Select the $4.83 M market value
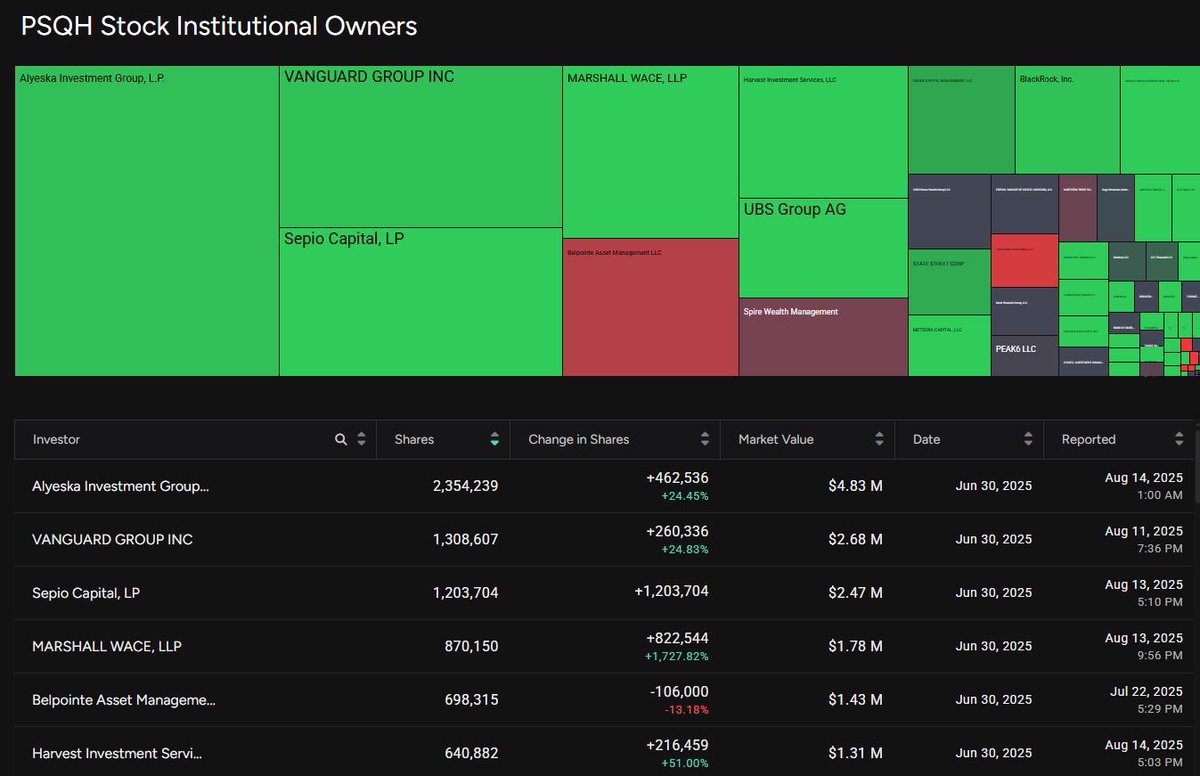This screenshot has height=776, width=1200. click(x=855, y=486)
